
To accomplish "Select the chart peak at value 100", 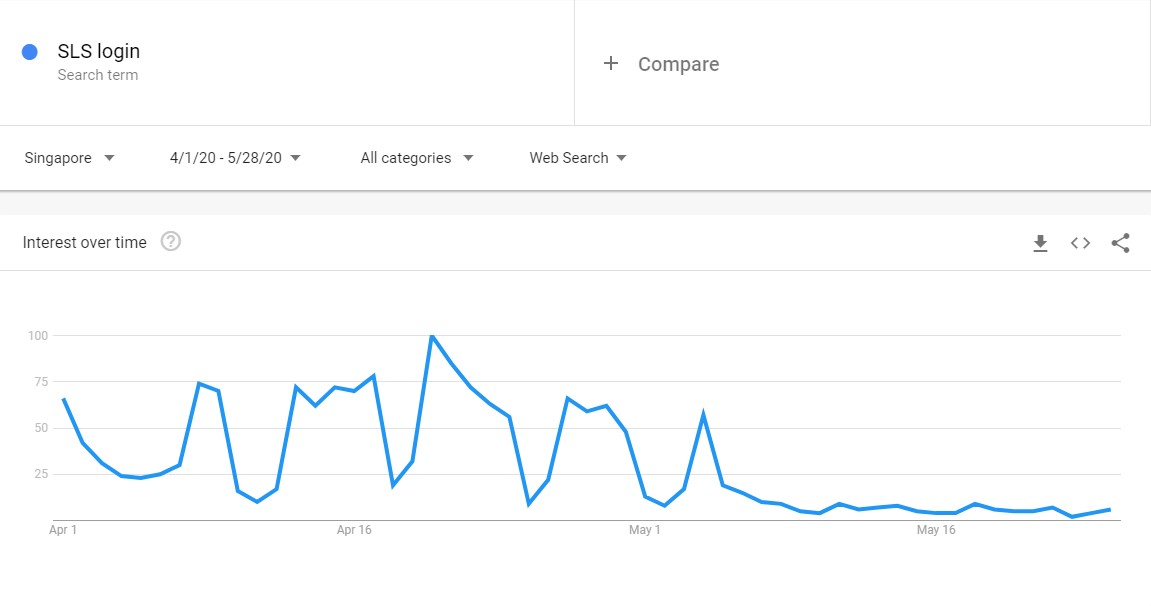I will pyautogui.click(x=431, y=336).
